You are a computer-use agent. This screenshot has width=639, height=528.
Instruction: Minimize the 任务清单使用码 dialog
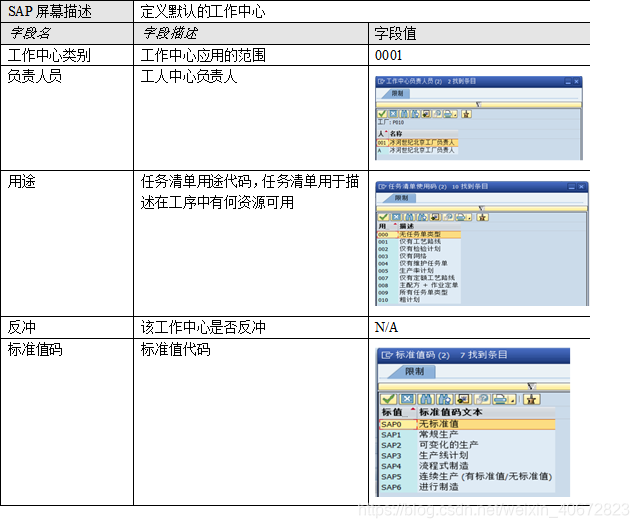[571, 187]
